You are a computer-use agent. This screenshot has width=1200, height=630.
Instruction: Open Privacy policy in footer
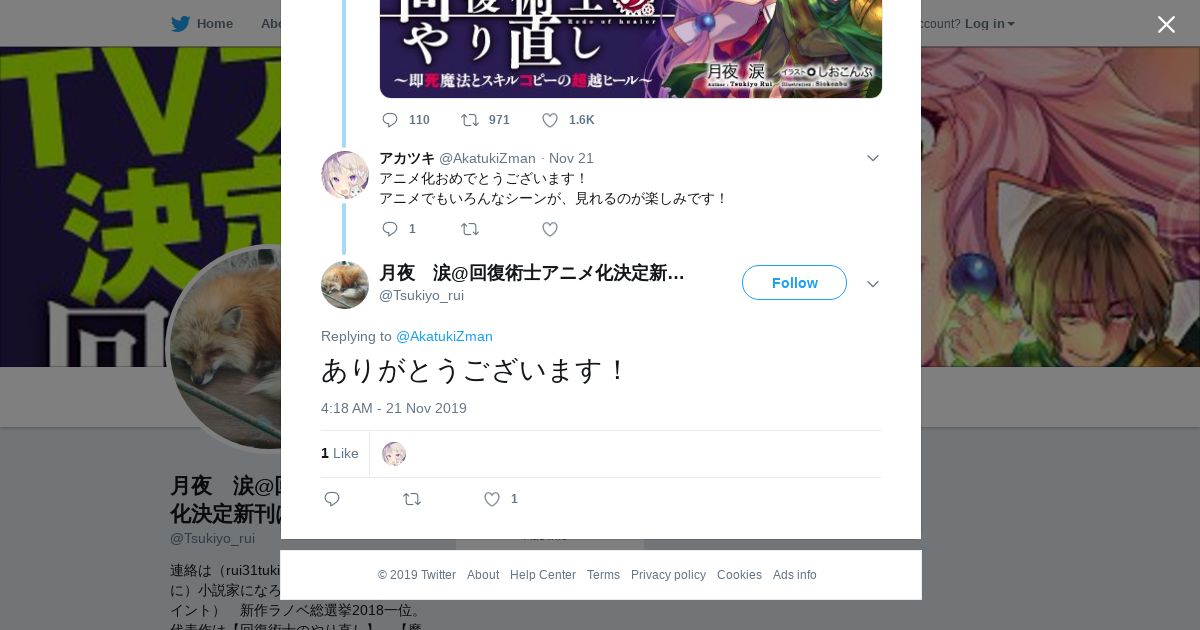(668, 575)
